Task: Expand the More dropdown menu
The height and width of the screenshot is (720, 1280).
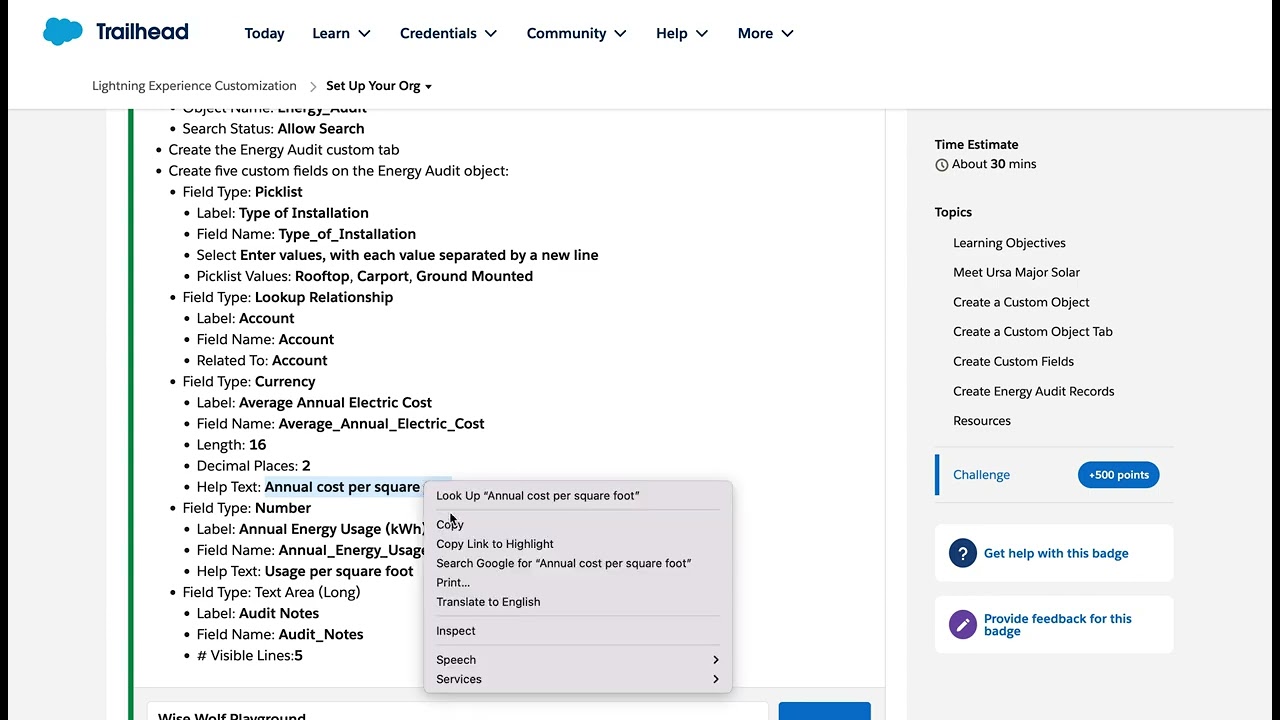Action: click(x=765, y=33)
